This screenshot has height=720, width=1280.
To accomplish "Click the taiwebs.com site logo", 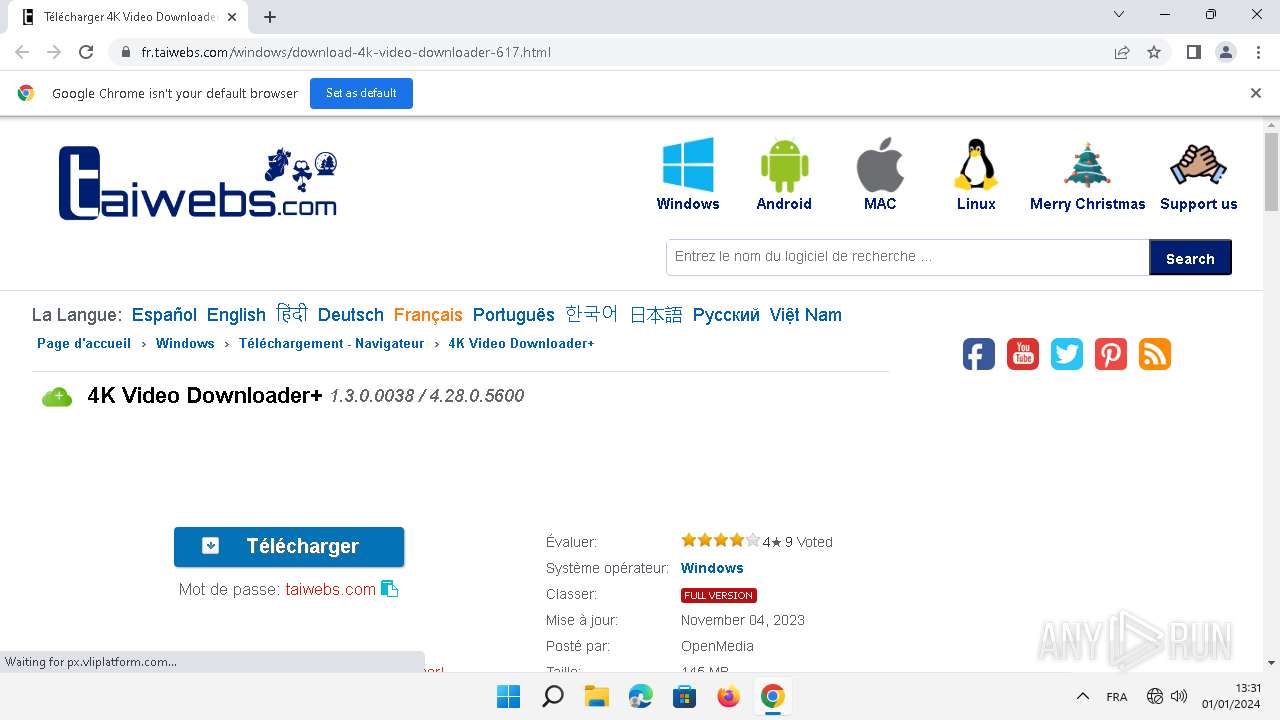I will pyautogui.click(x=198, y=183).
